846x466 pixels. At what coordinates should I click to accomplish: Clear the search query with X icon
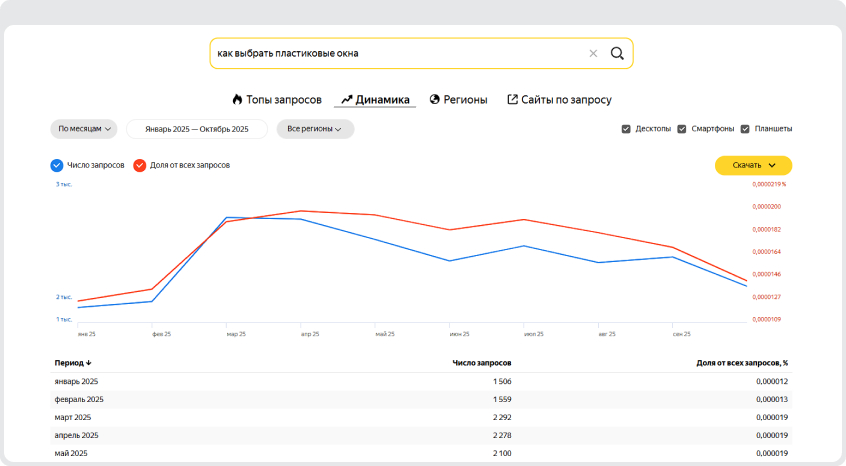[593, 54]
